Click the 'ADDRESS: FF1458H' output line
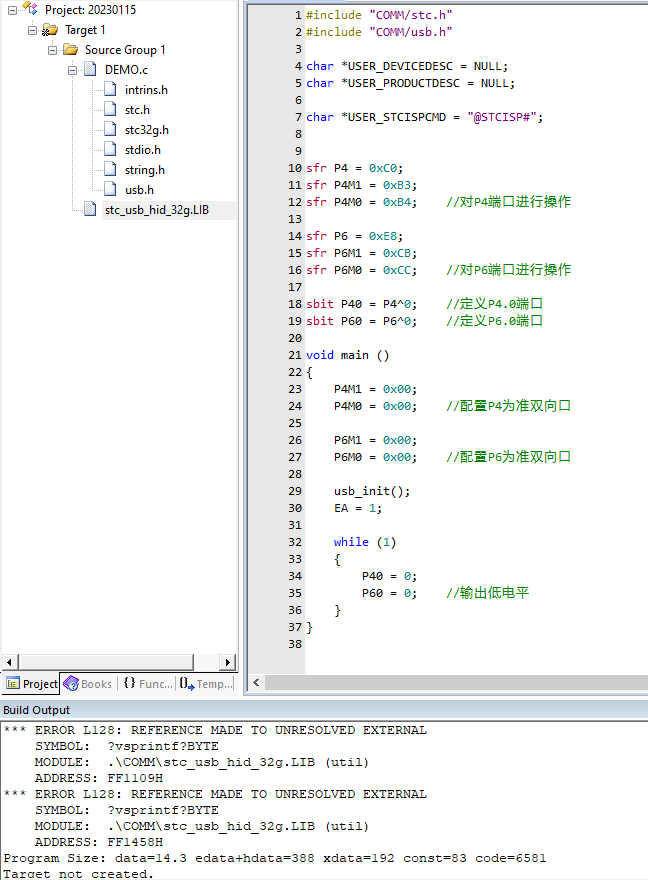This screenshot has height=880, width=648. [99, 842]
